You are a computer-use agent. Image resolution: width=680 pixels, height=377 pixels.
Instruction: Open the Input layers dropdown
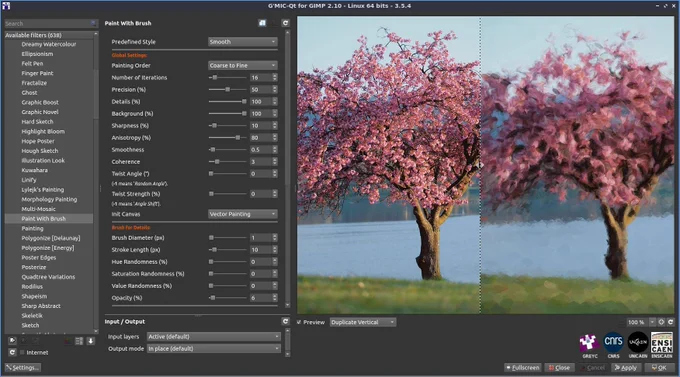point(214,337)
